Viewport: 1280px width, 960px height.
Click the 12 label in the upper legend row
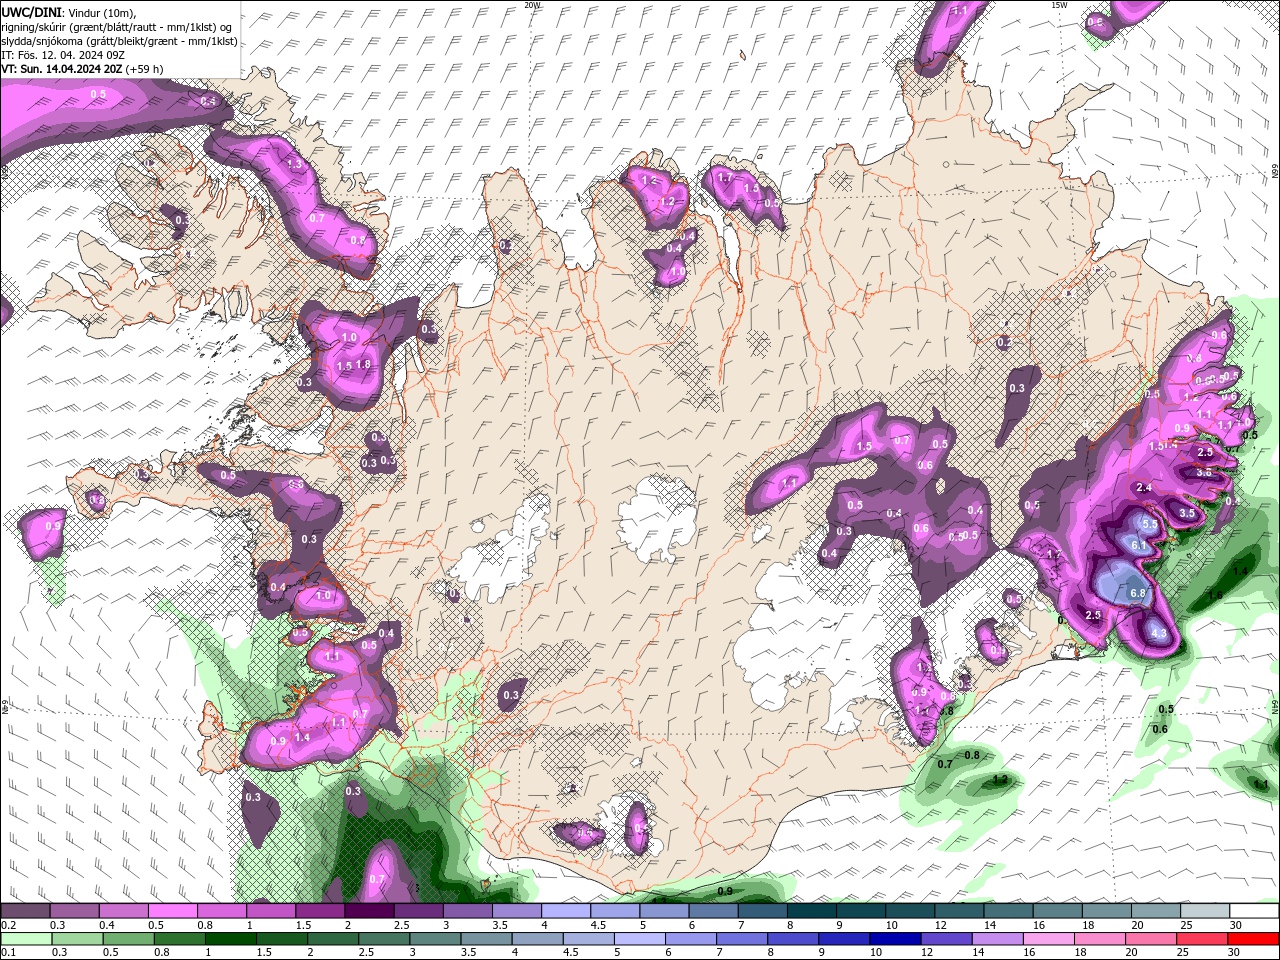[x=942, y=925]
